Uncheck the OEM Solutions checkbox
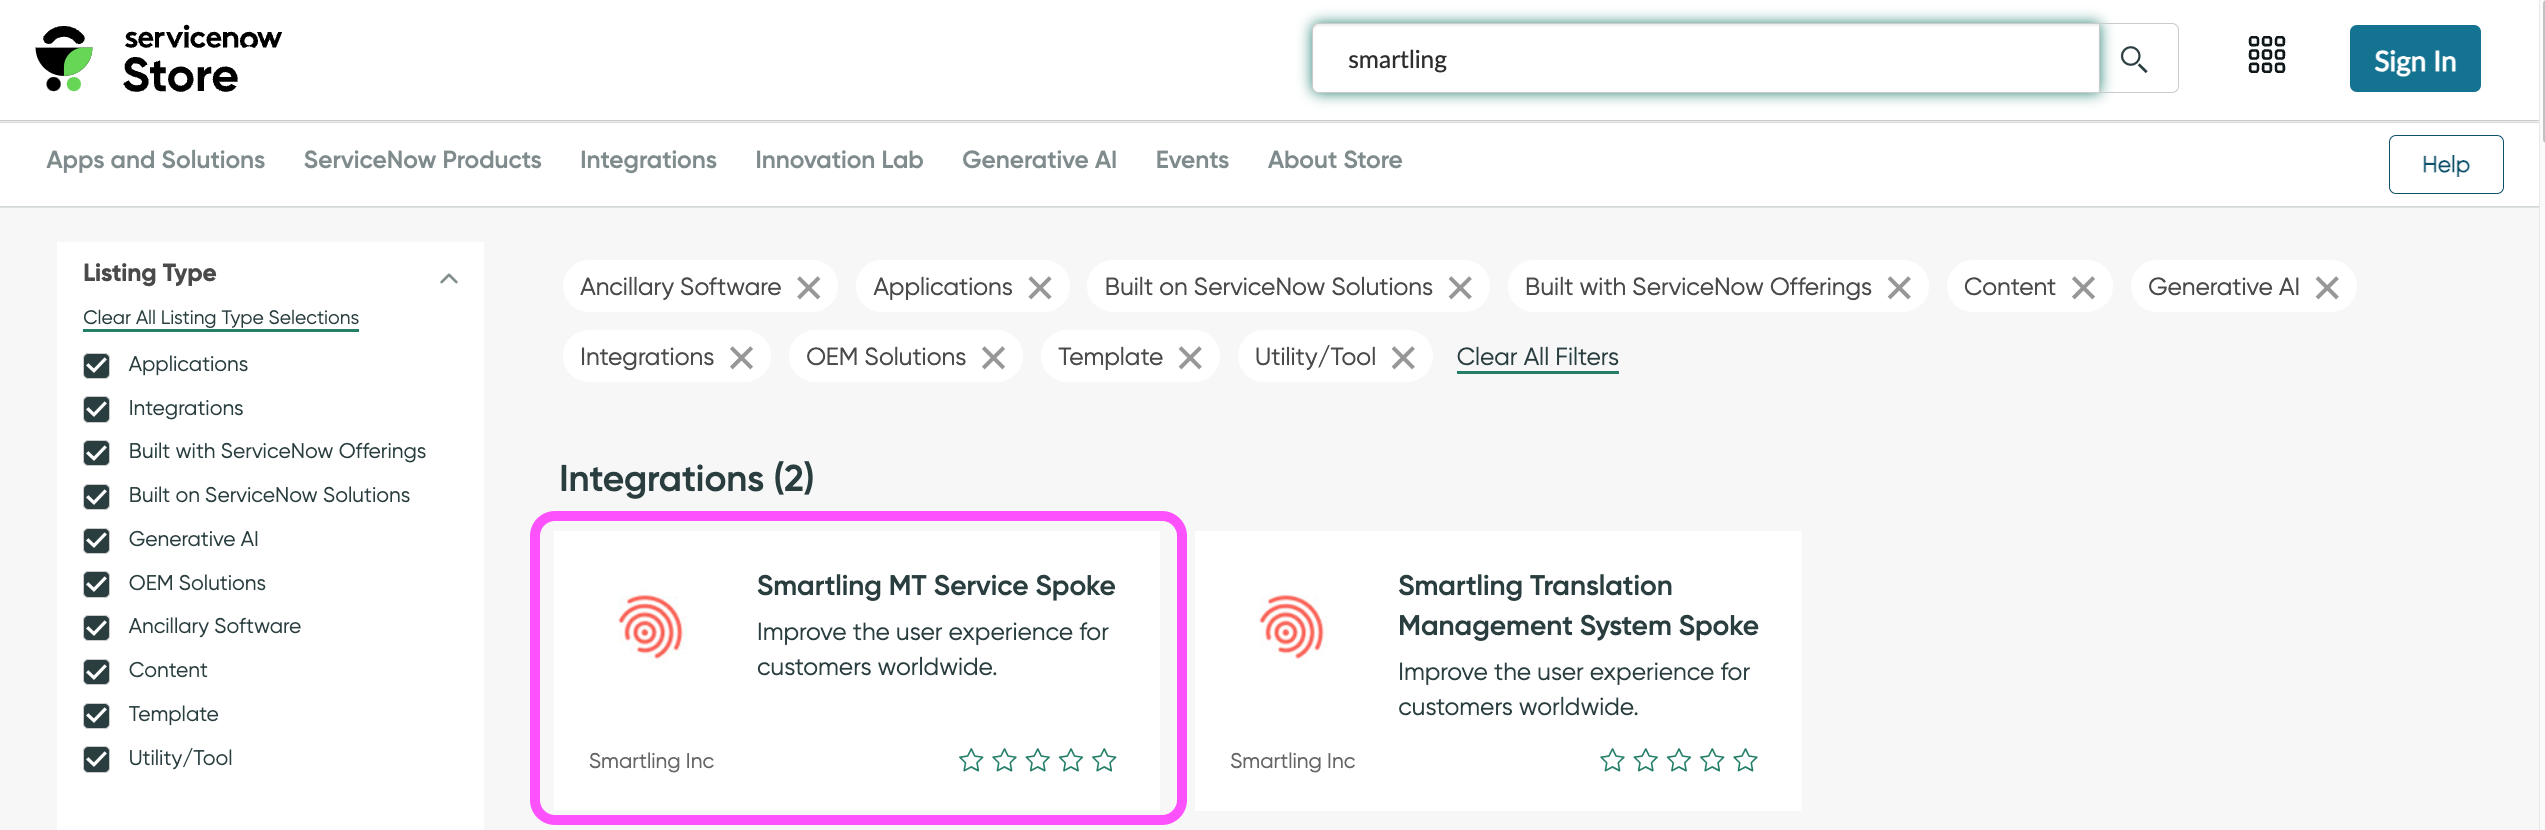 [x=97, y=585]
